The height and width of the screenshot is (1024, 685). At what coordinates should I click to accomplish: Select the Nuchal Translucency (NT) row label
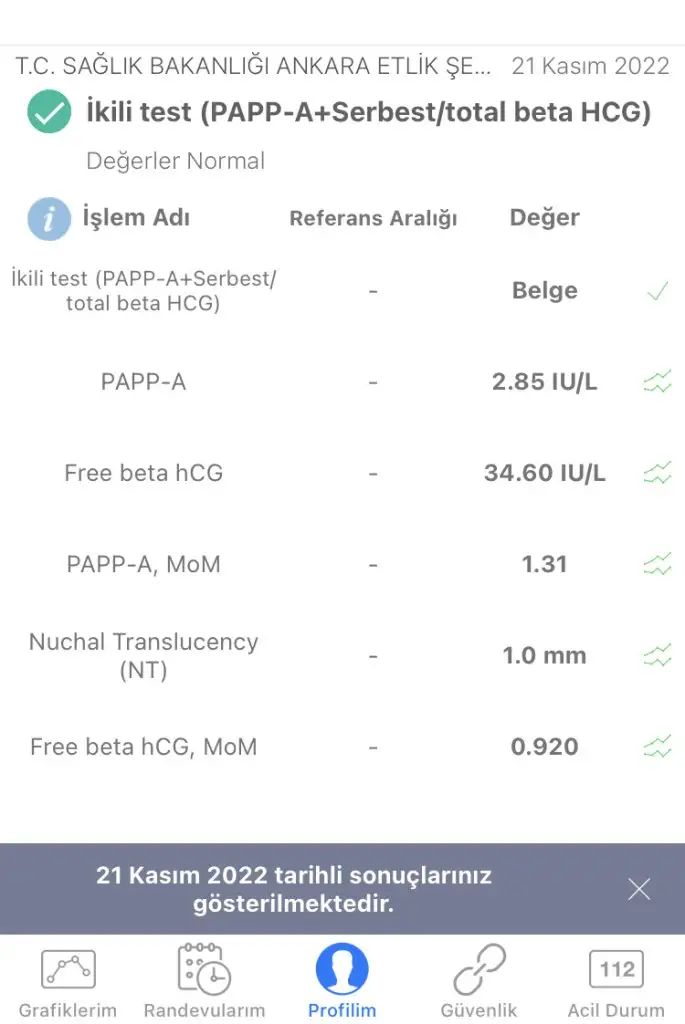[144, 656]
